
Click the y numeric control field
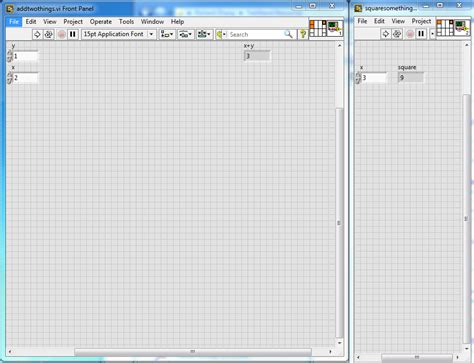coord(25,56)
